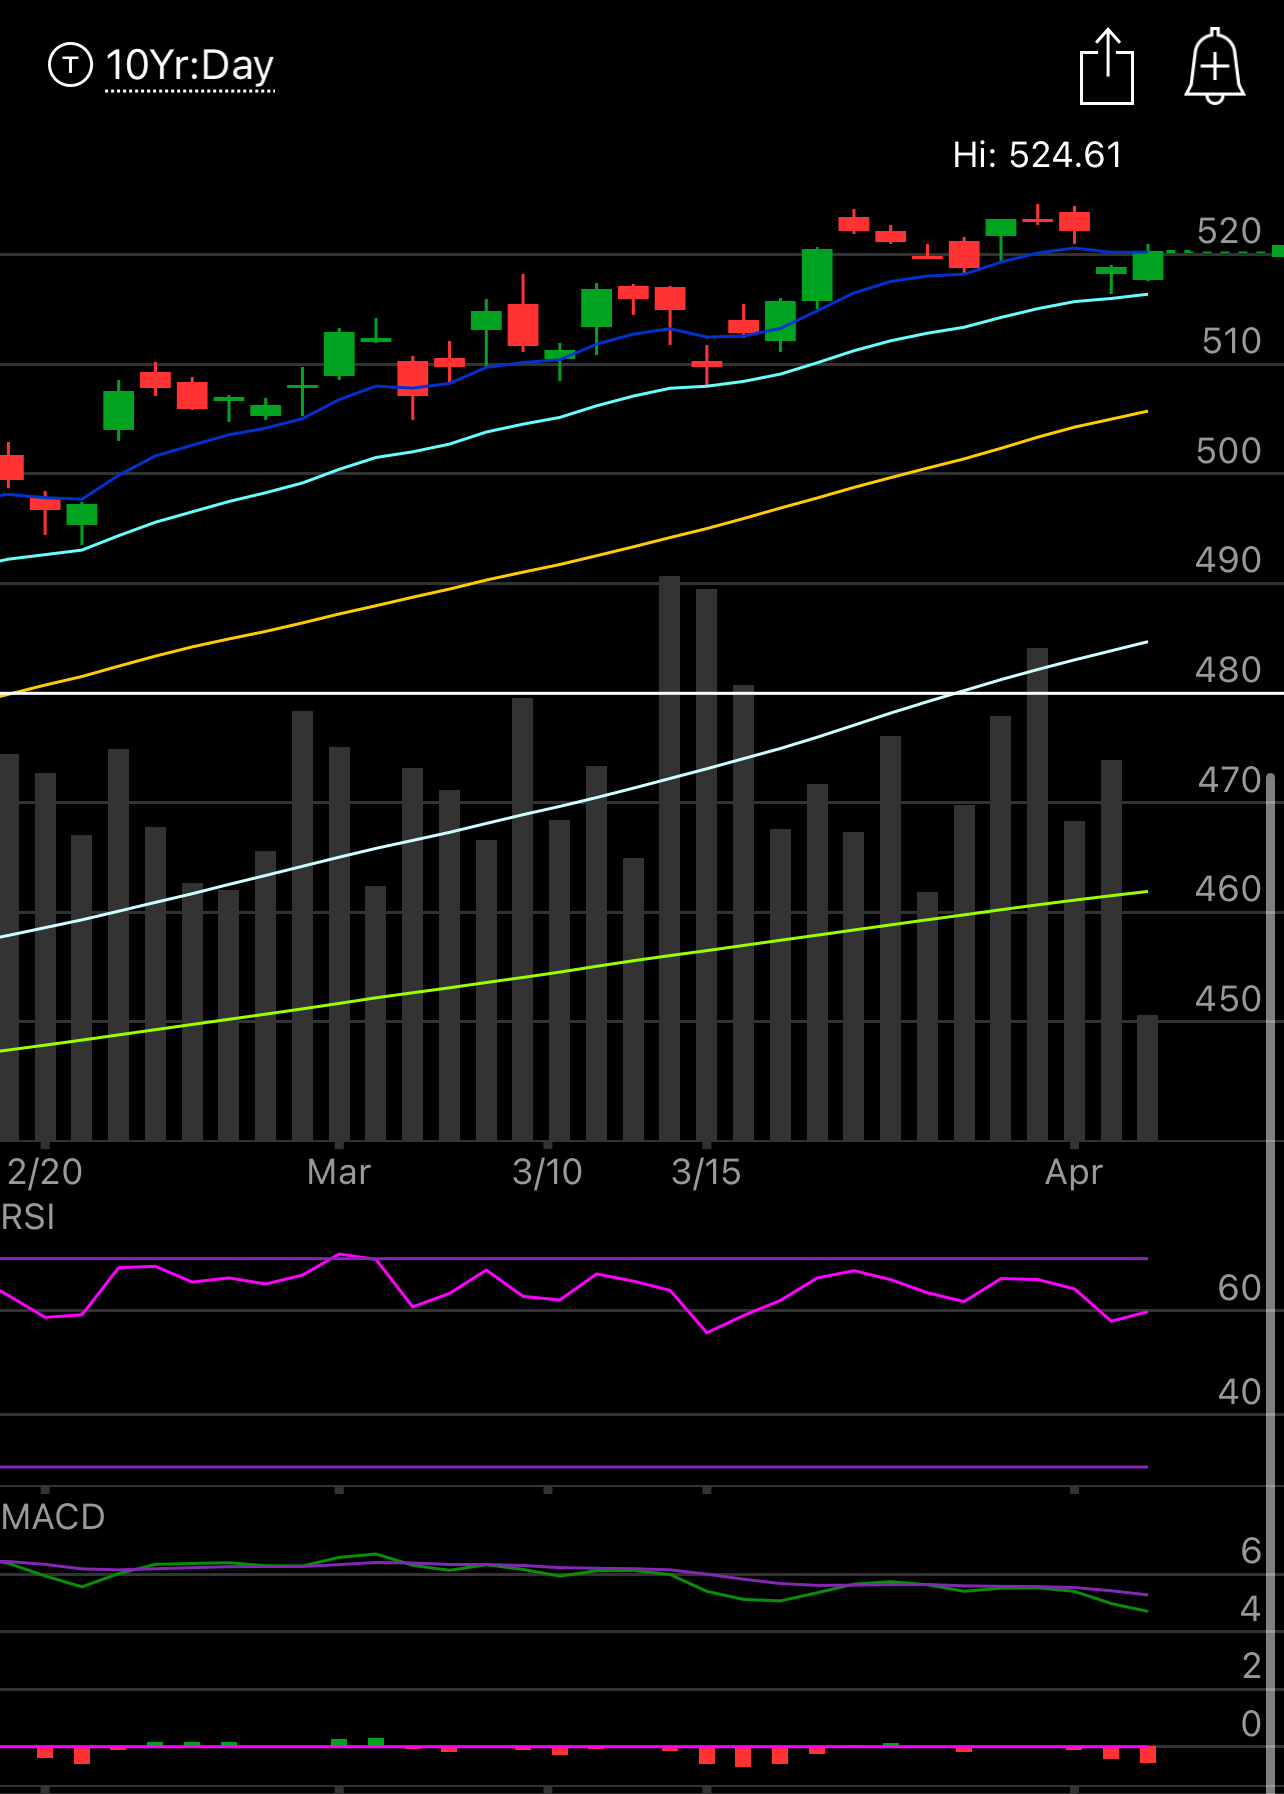Viewport: 1284px width, 1794px height.
Task: Tap the 480 price axis label
Action: pos(1229,670)
